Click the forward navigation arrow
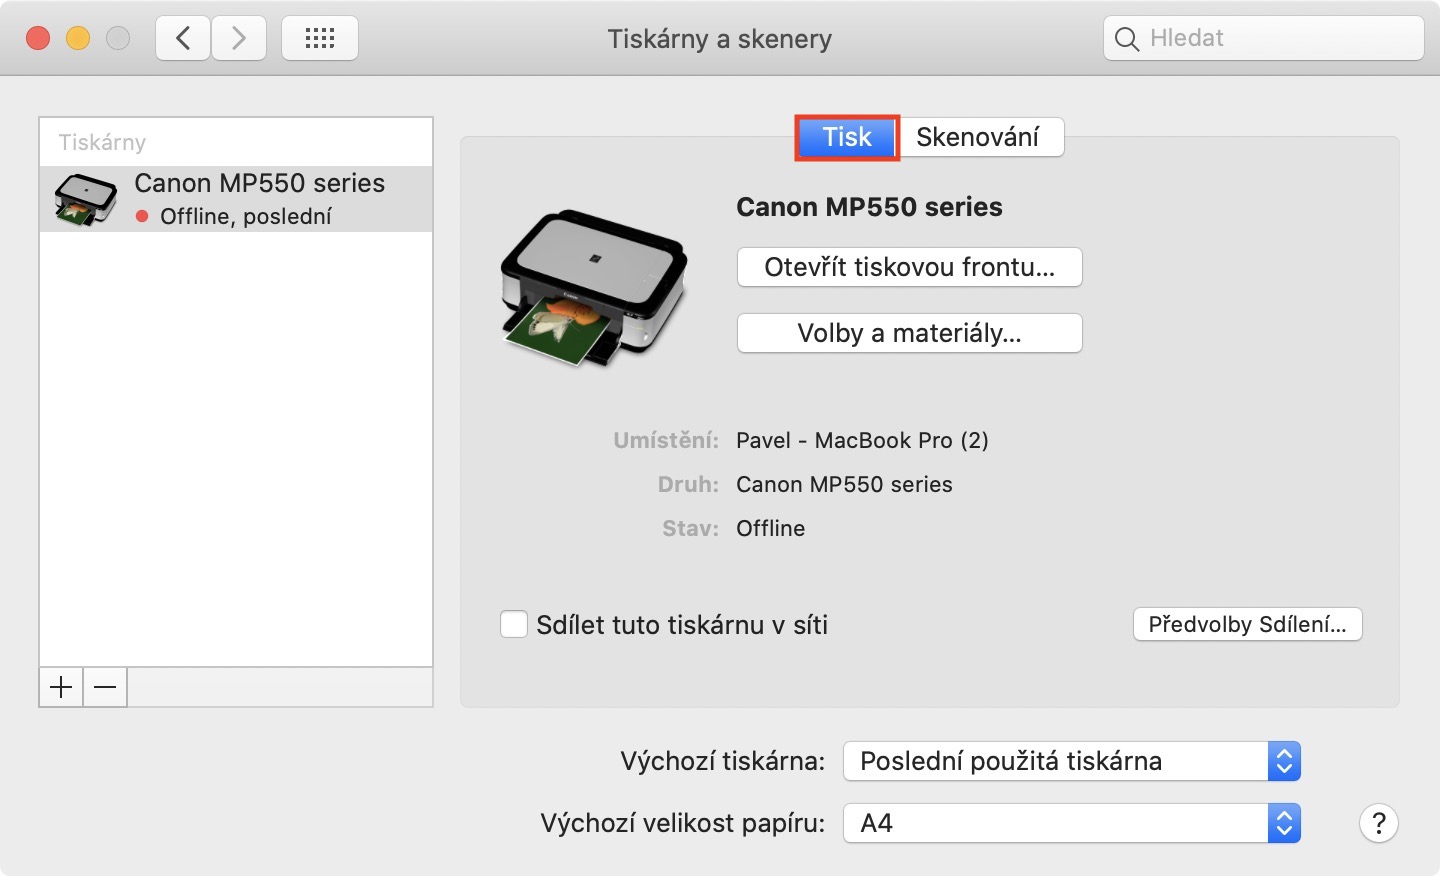The height and width of the screenshot is (876, 1440). point(238,39)
